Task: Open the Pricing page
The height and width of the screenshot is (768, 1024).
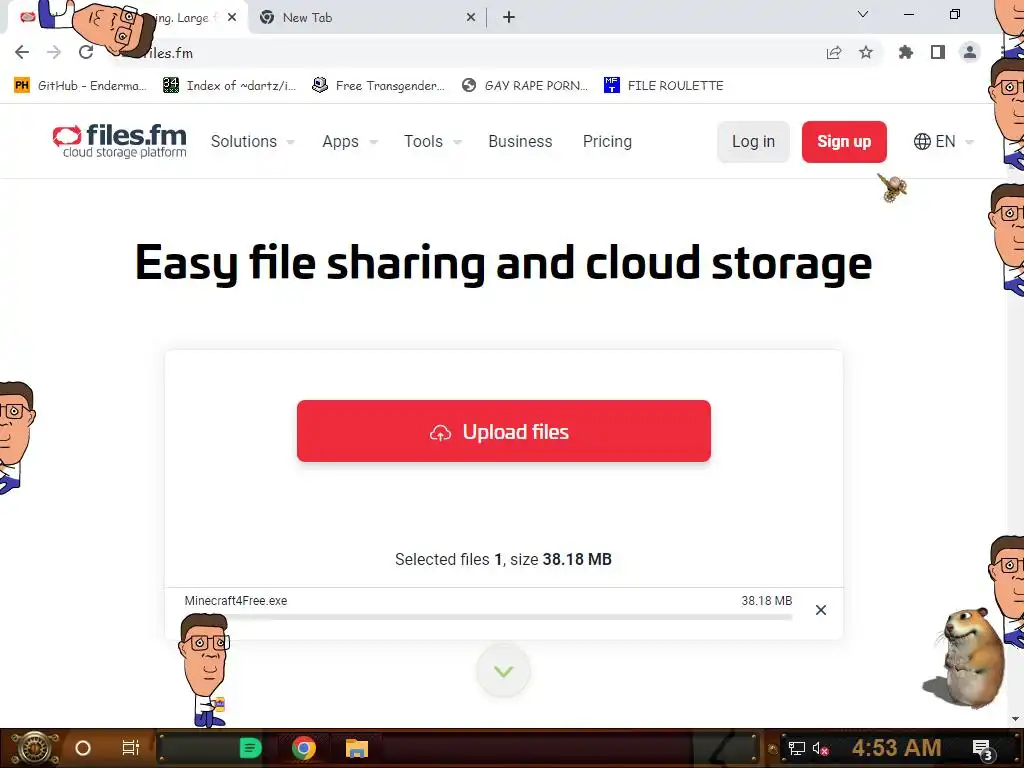Action: 607,142
